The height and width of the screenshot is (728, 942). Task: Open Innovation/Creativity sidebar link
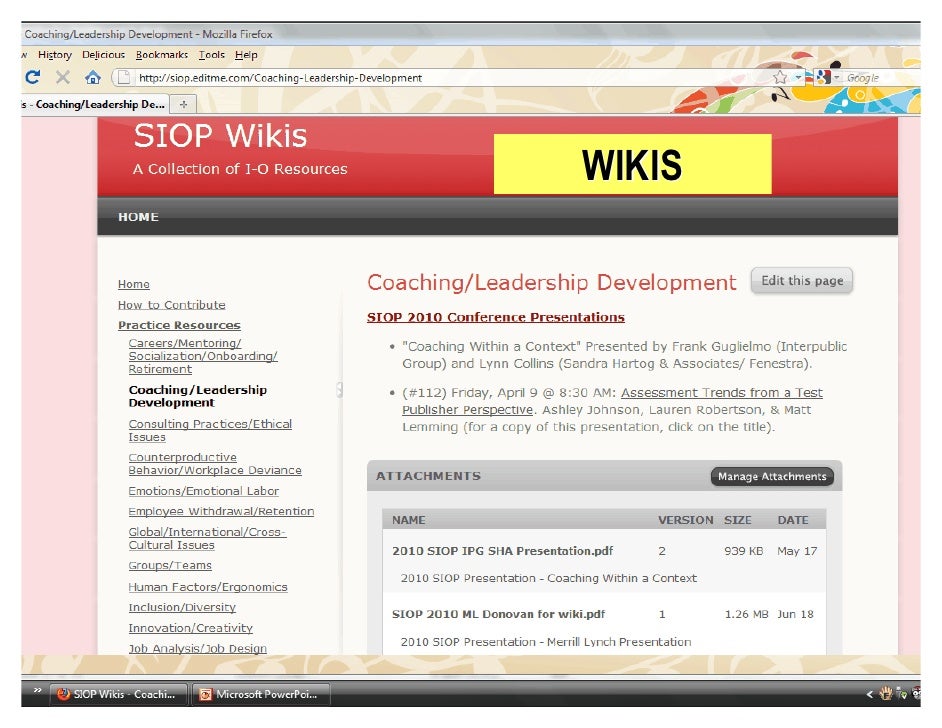[190, 628]
